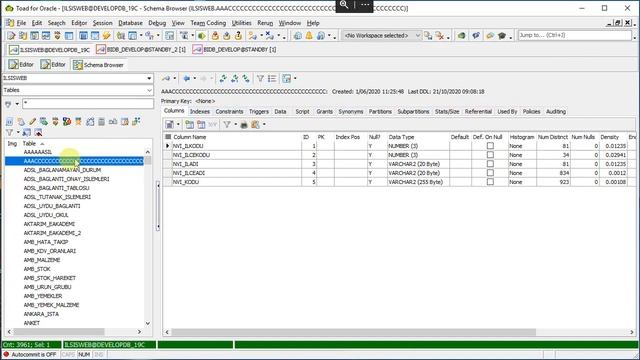Click the yellow bell alerts icon
This screenshot has height=360, width=640.
[309, 36]
